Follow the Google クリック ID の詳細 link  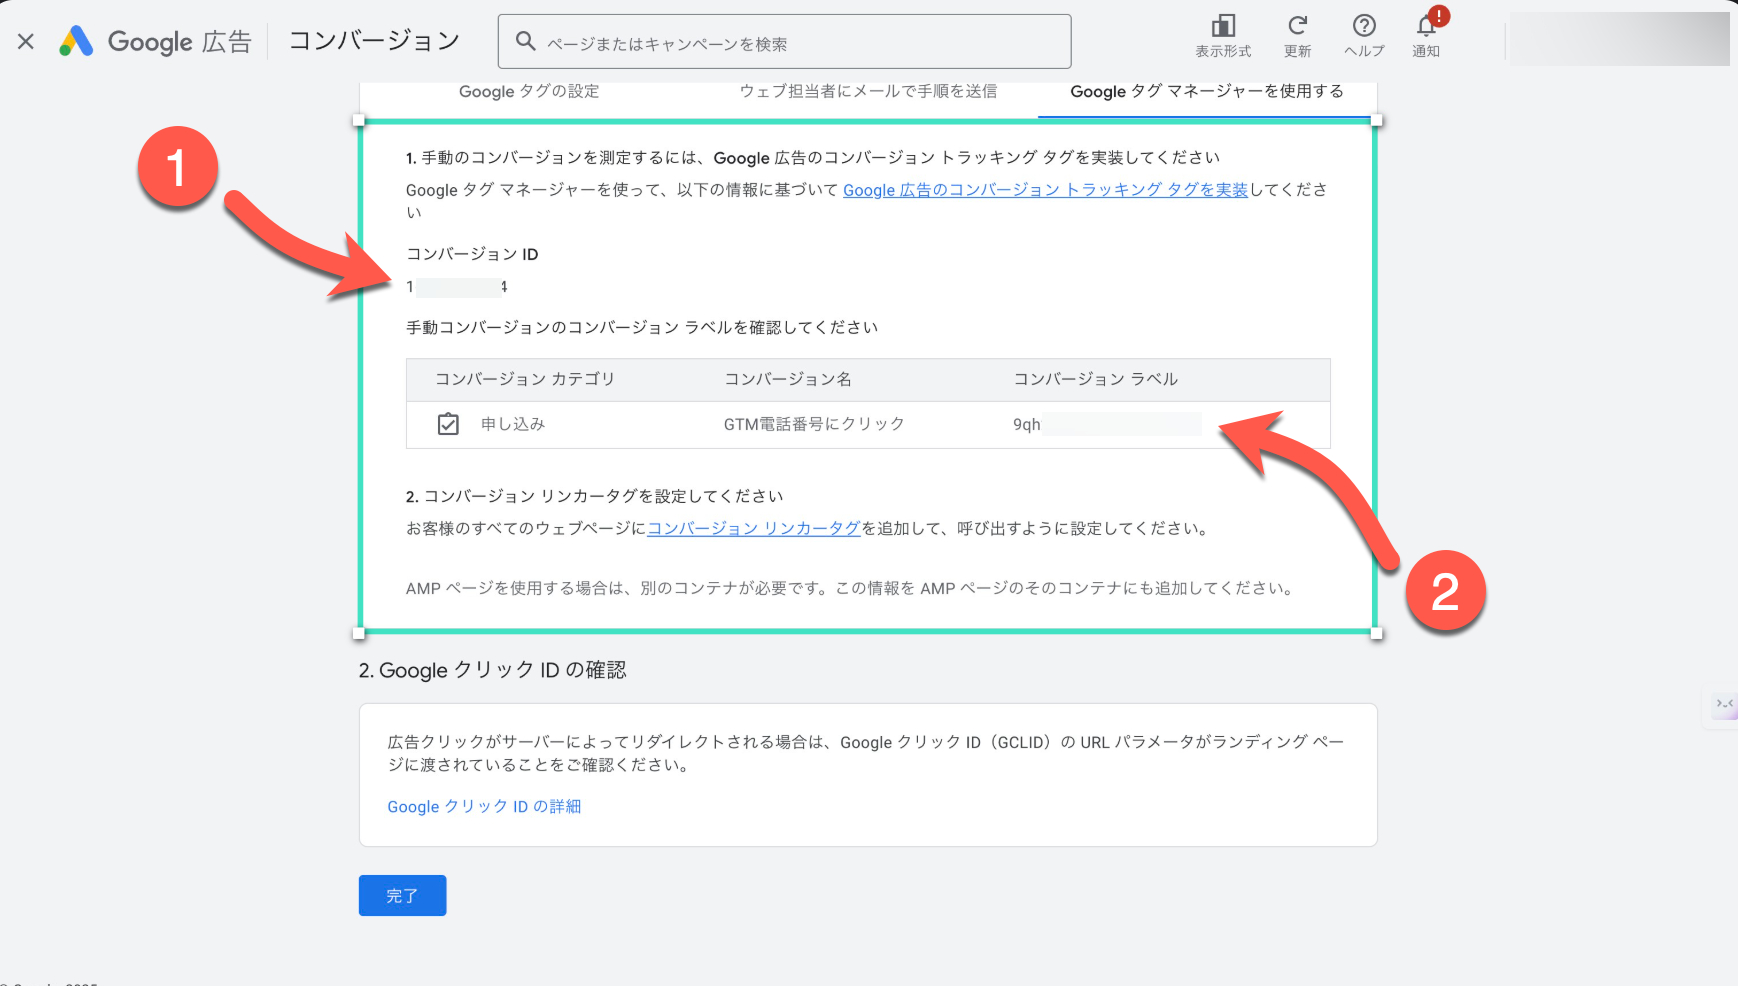click(x=484, y=806)
